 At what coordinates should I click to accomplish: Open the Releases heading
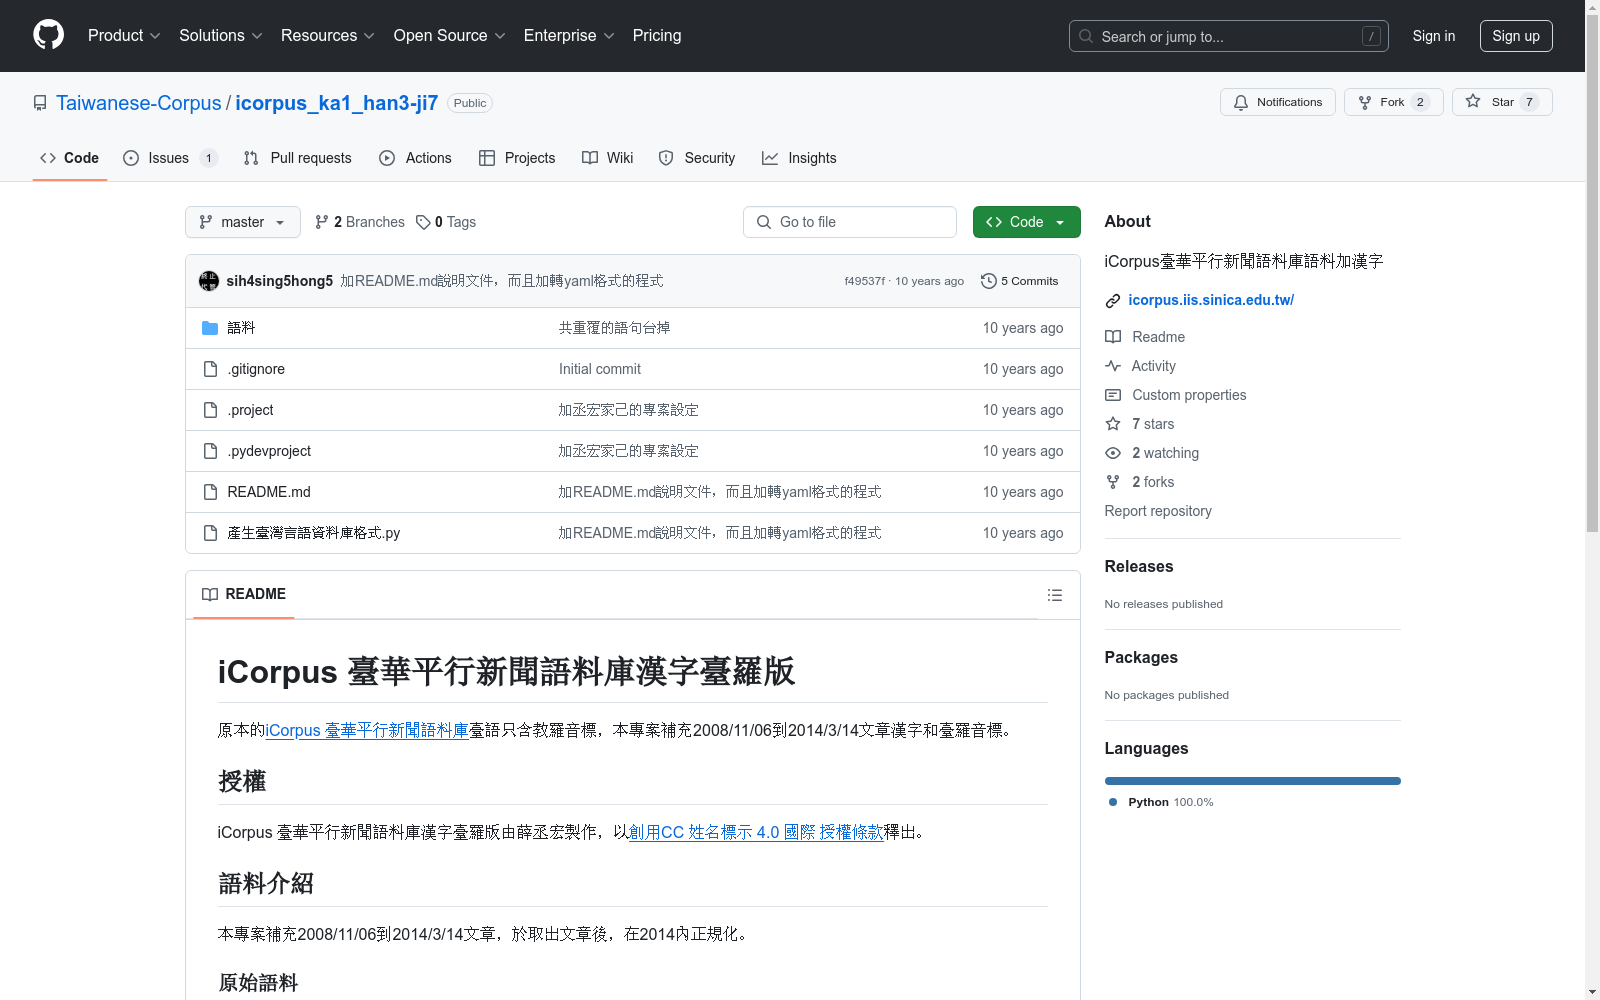point(1139,566)
